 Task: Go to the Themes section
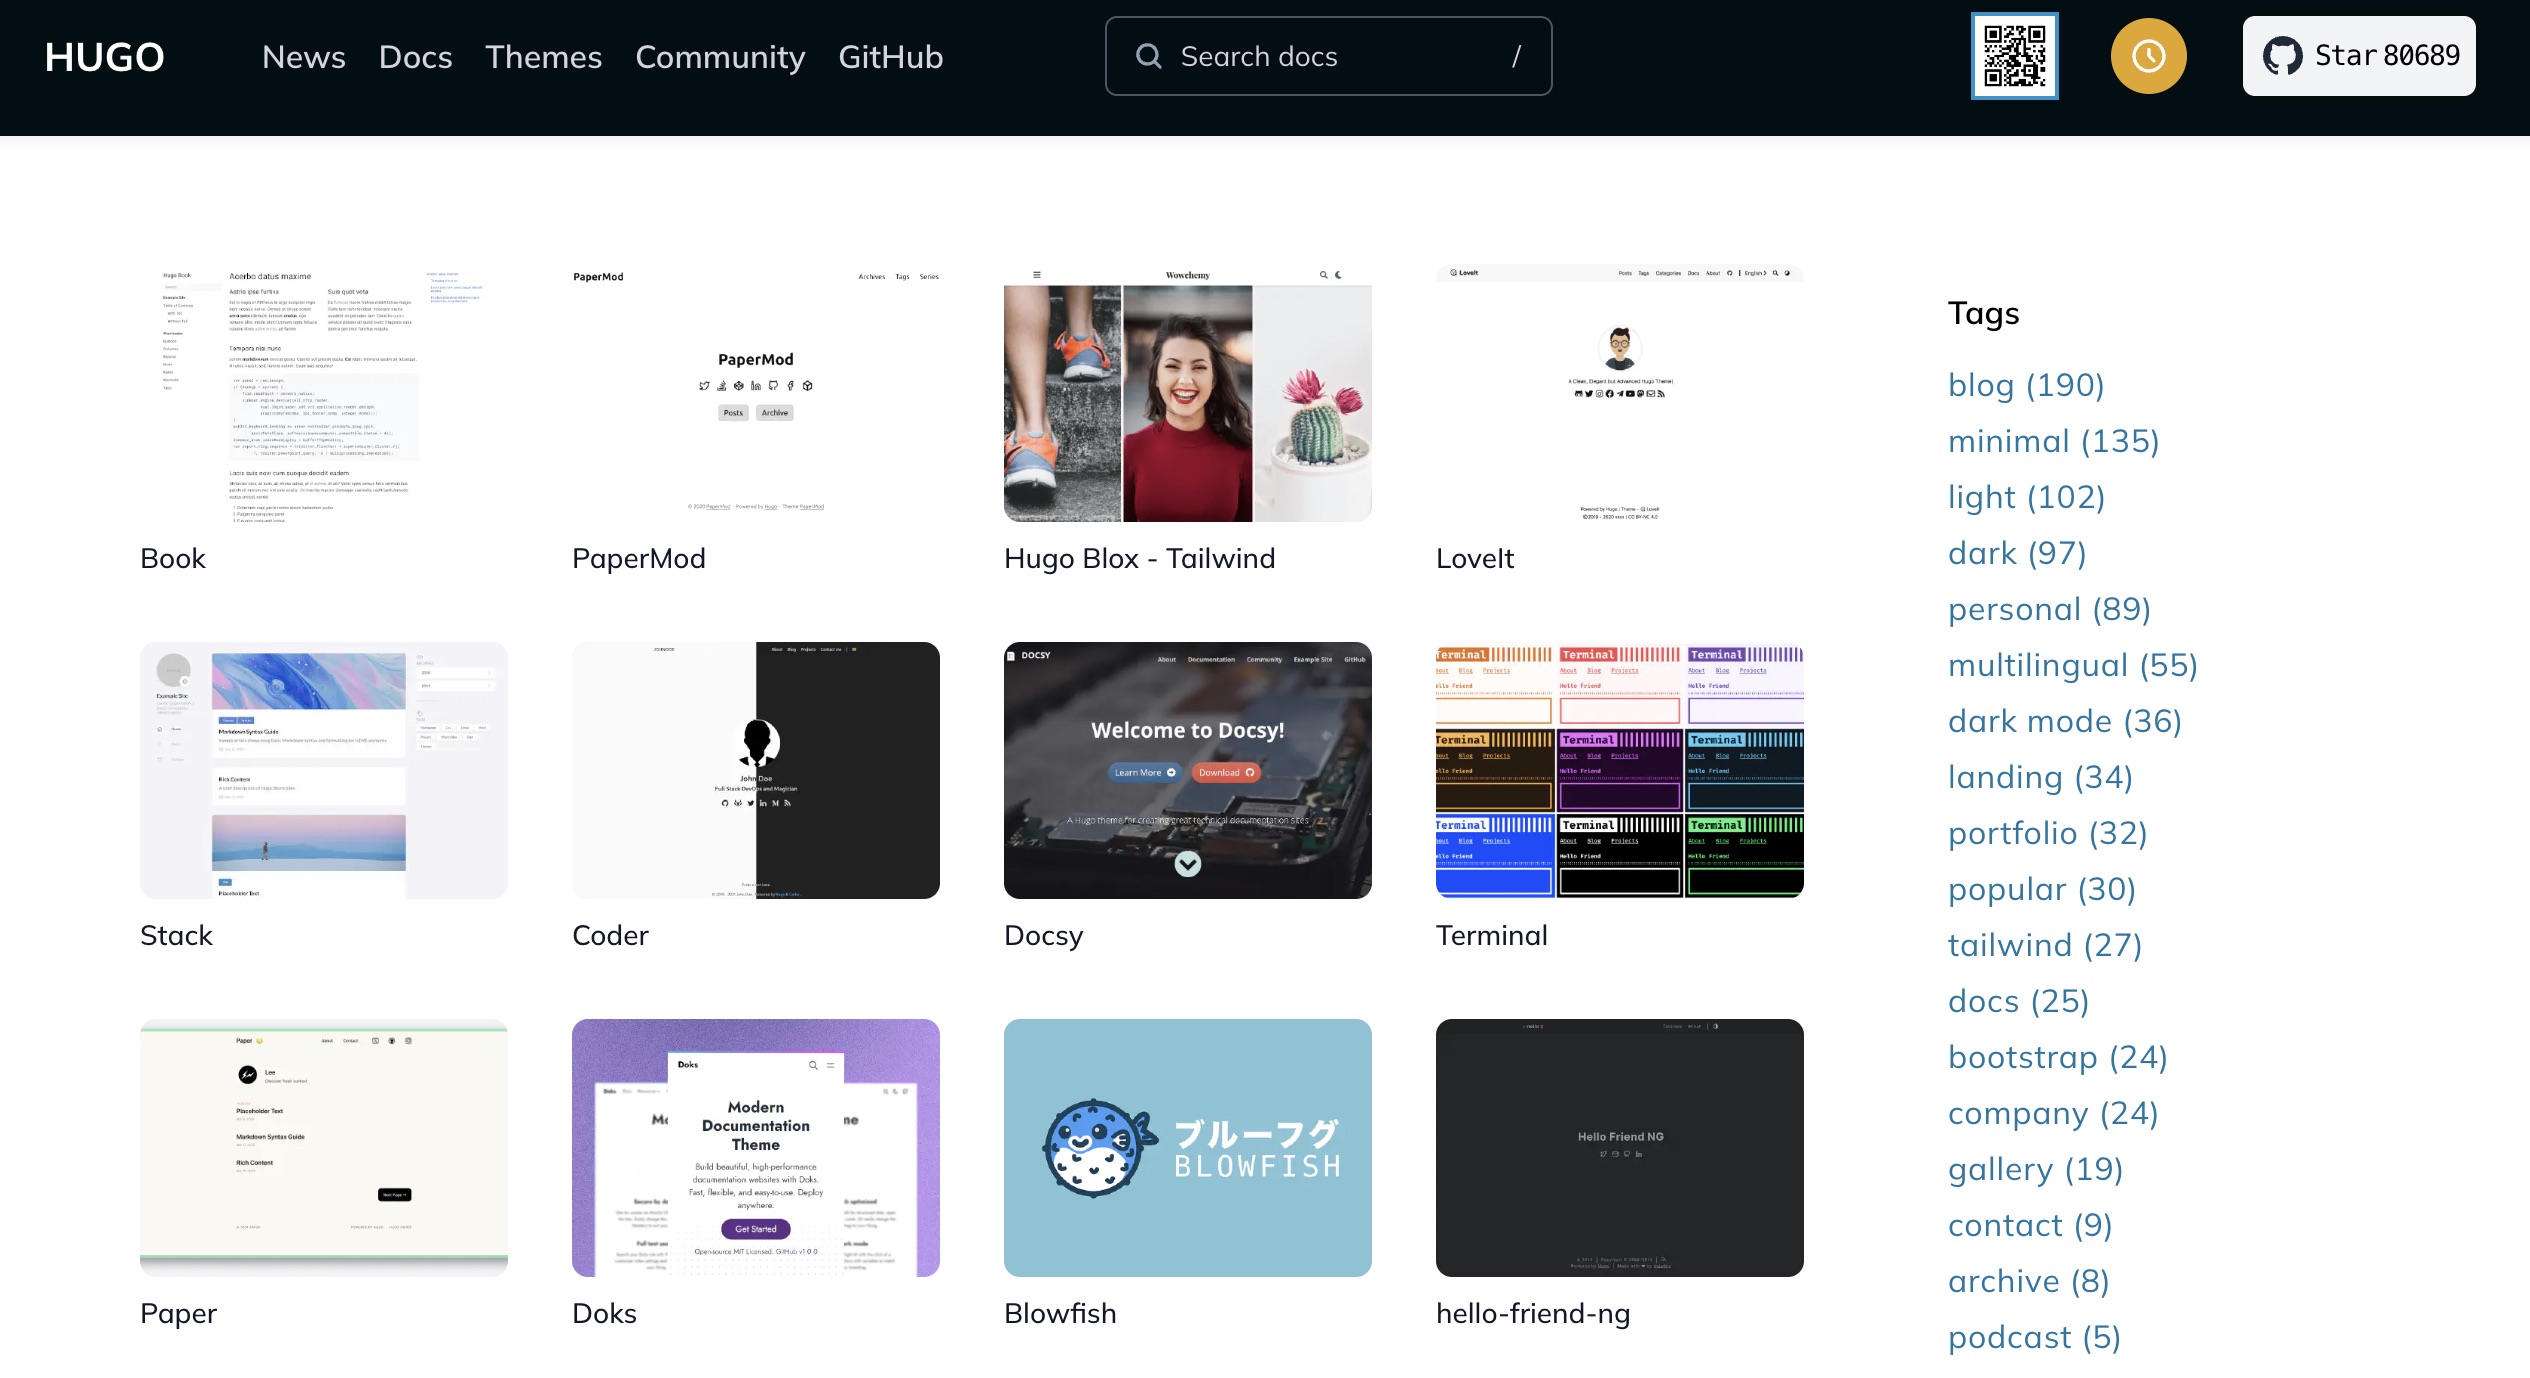(x=544, y=57)
